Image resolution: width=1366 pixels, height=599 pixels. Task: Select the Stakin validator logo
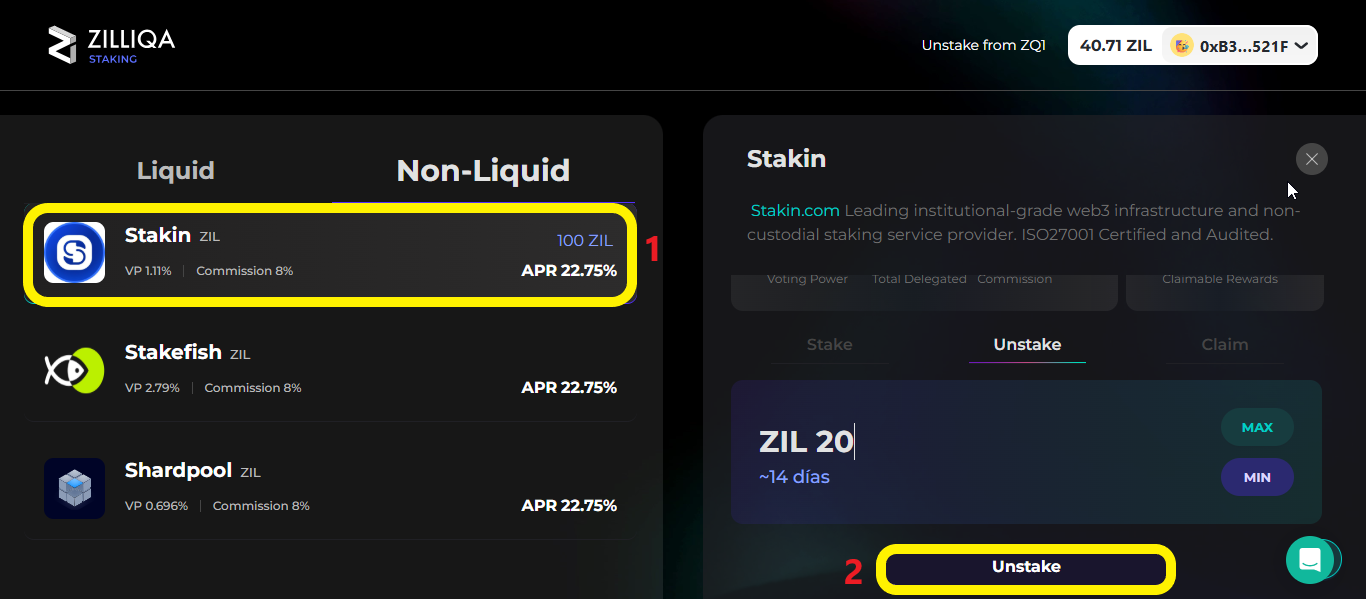coord(73,253)
